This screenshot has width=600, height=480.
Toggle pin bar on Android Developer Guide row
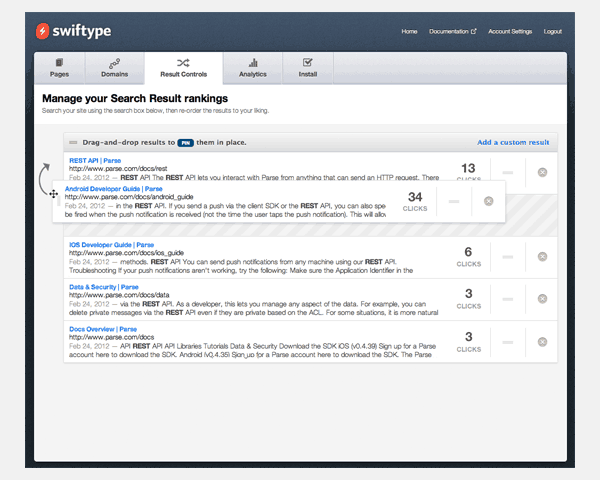tap(454, 201)
